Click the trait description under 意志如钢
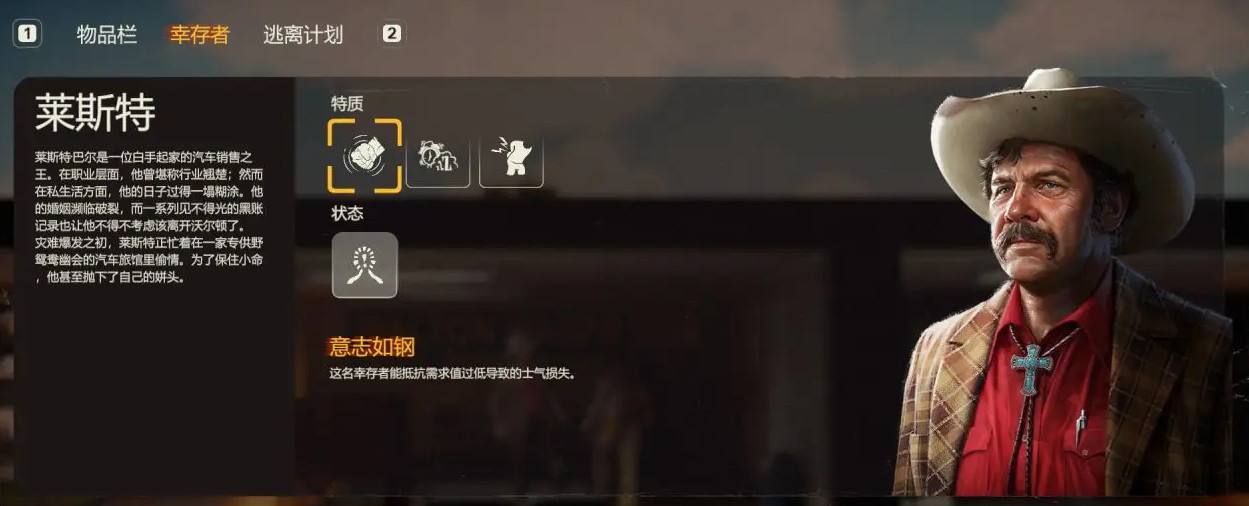 453,374
